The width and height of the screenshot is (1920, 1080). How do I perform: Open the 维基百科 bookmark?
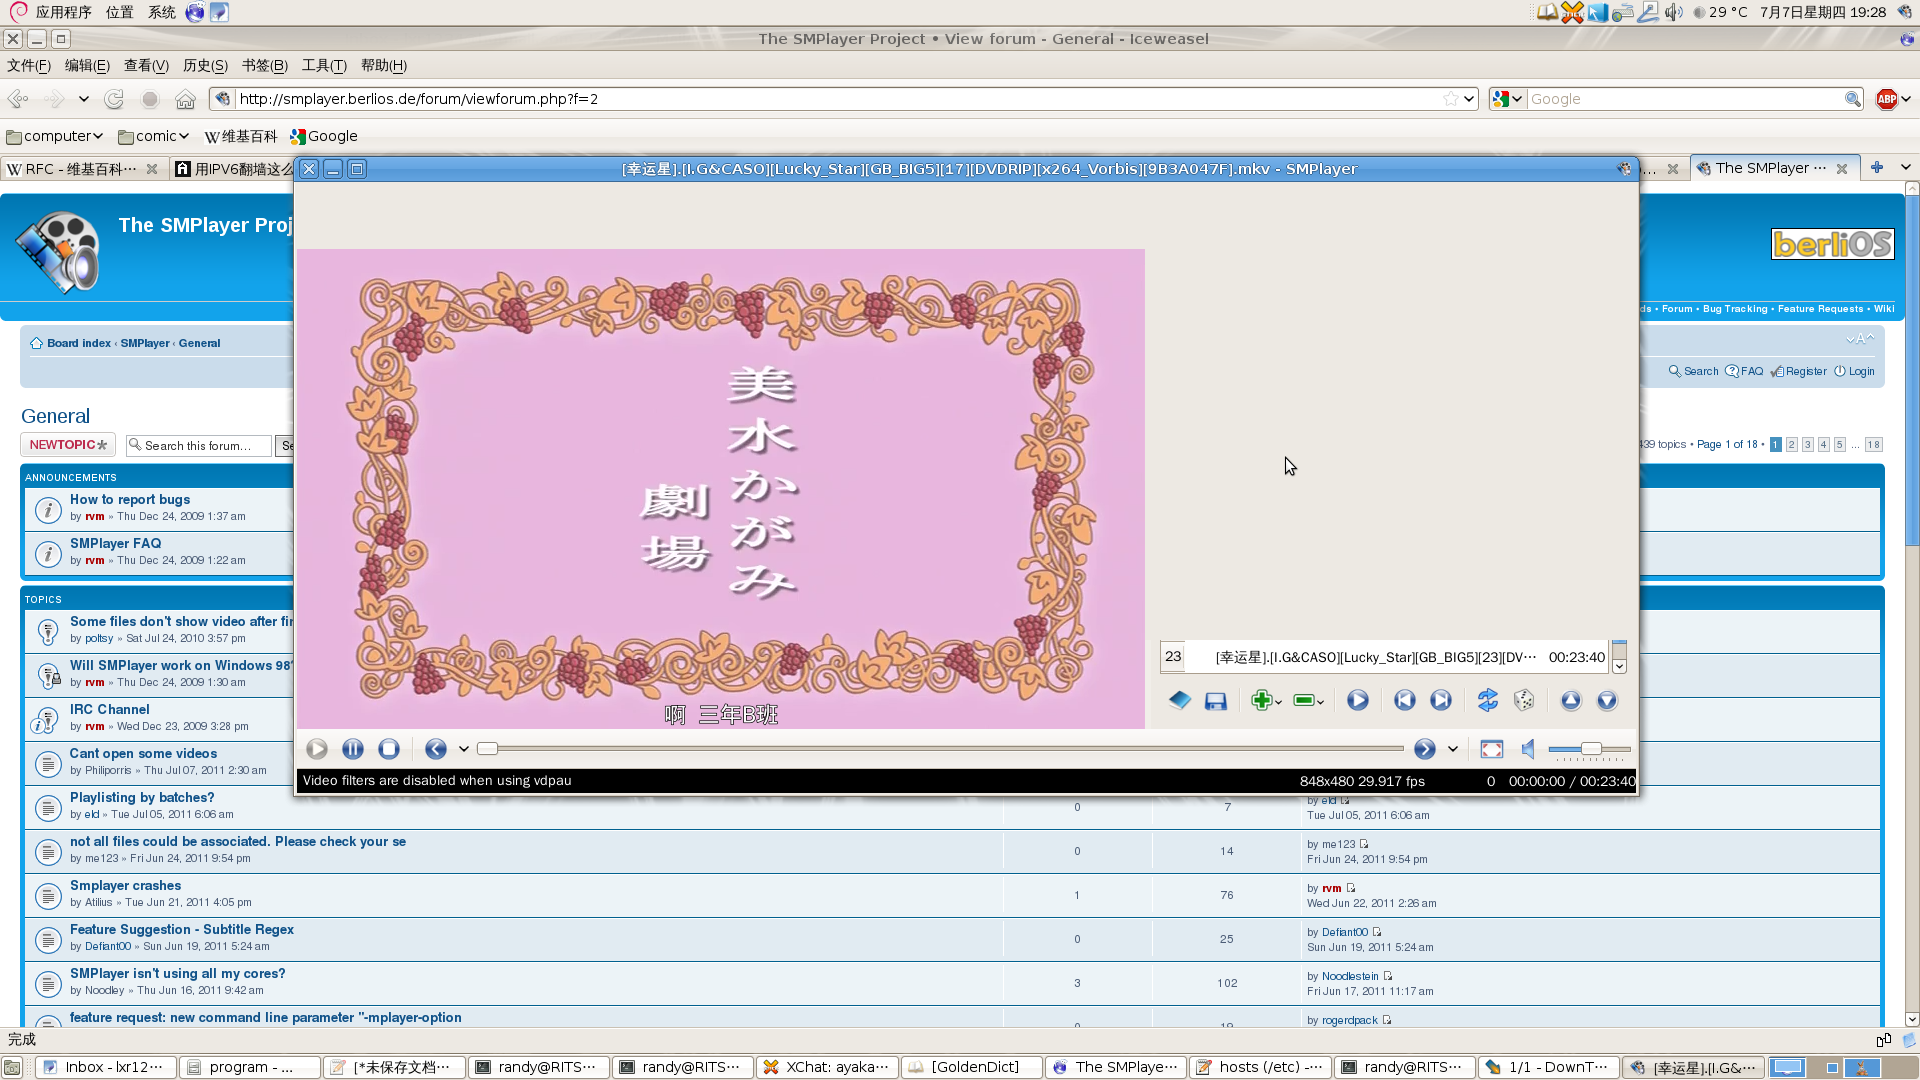[240, 136]
